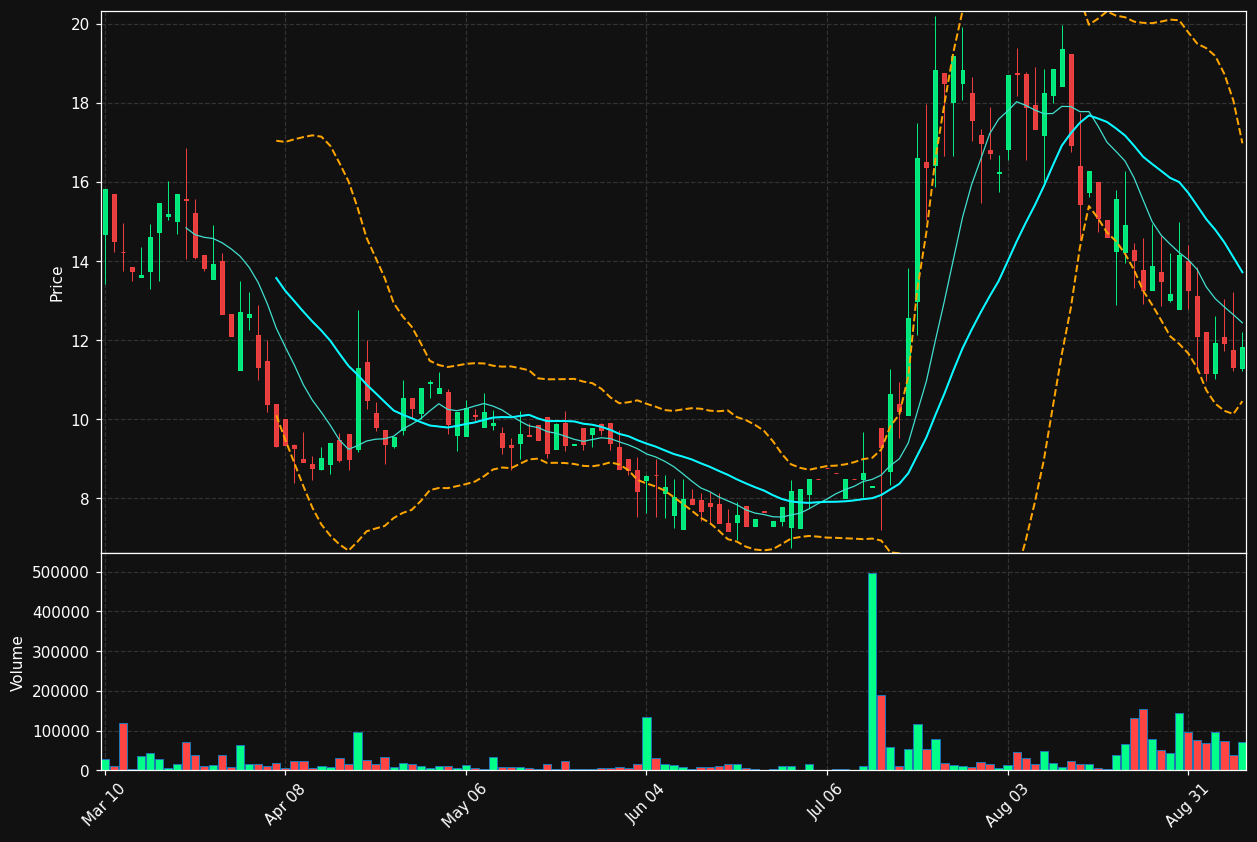Image resolution: width=1257 pixels, height=842 pixels.
Task: Click the volume tick label 100000
Action: click(x=62, y=731)
